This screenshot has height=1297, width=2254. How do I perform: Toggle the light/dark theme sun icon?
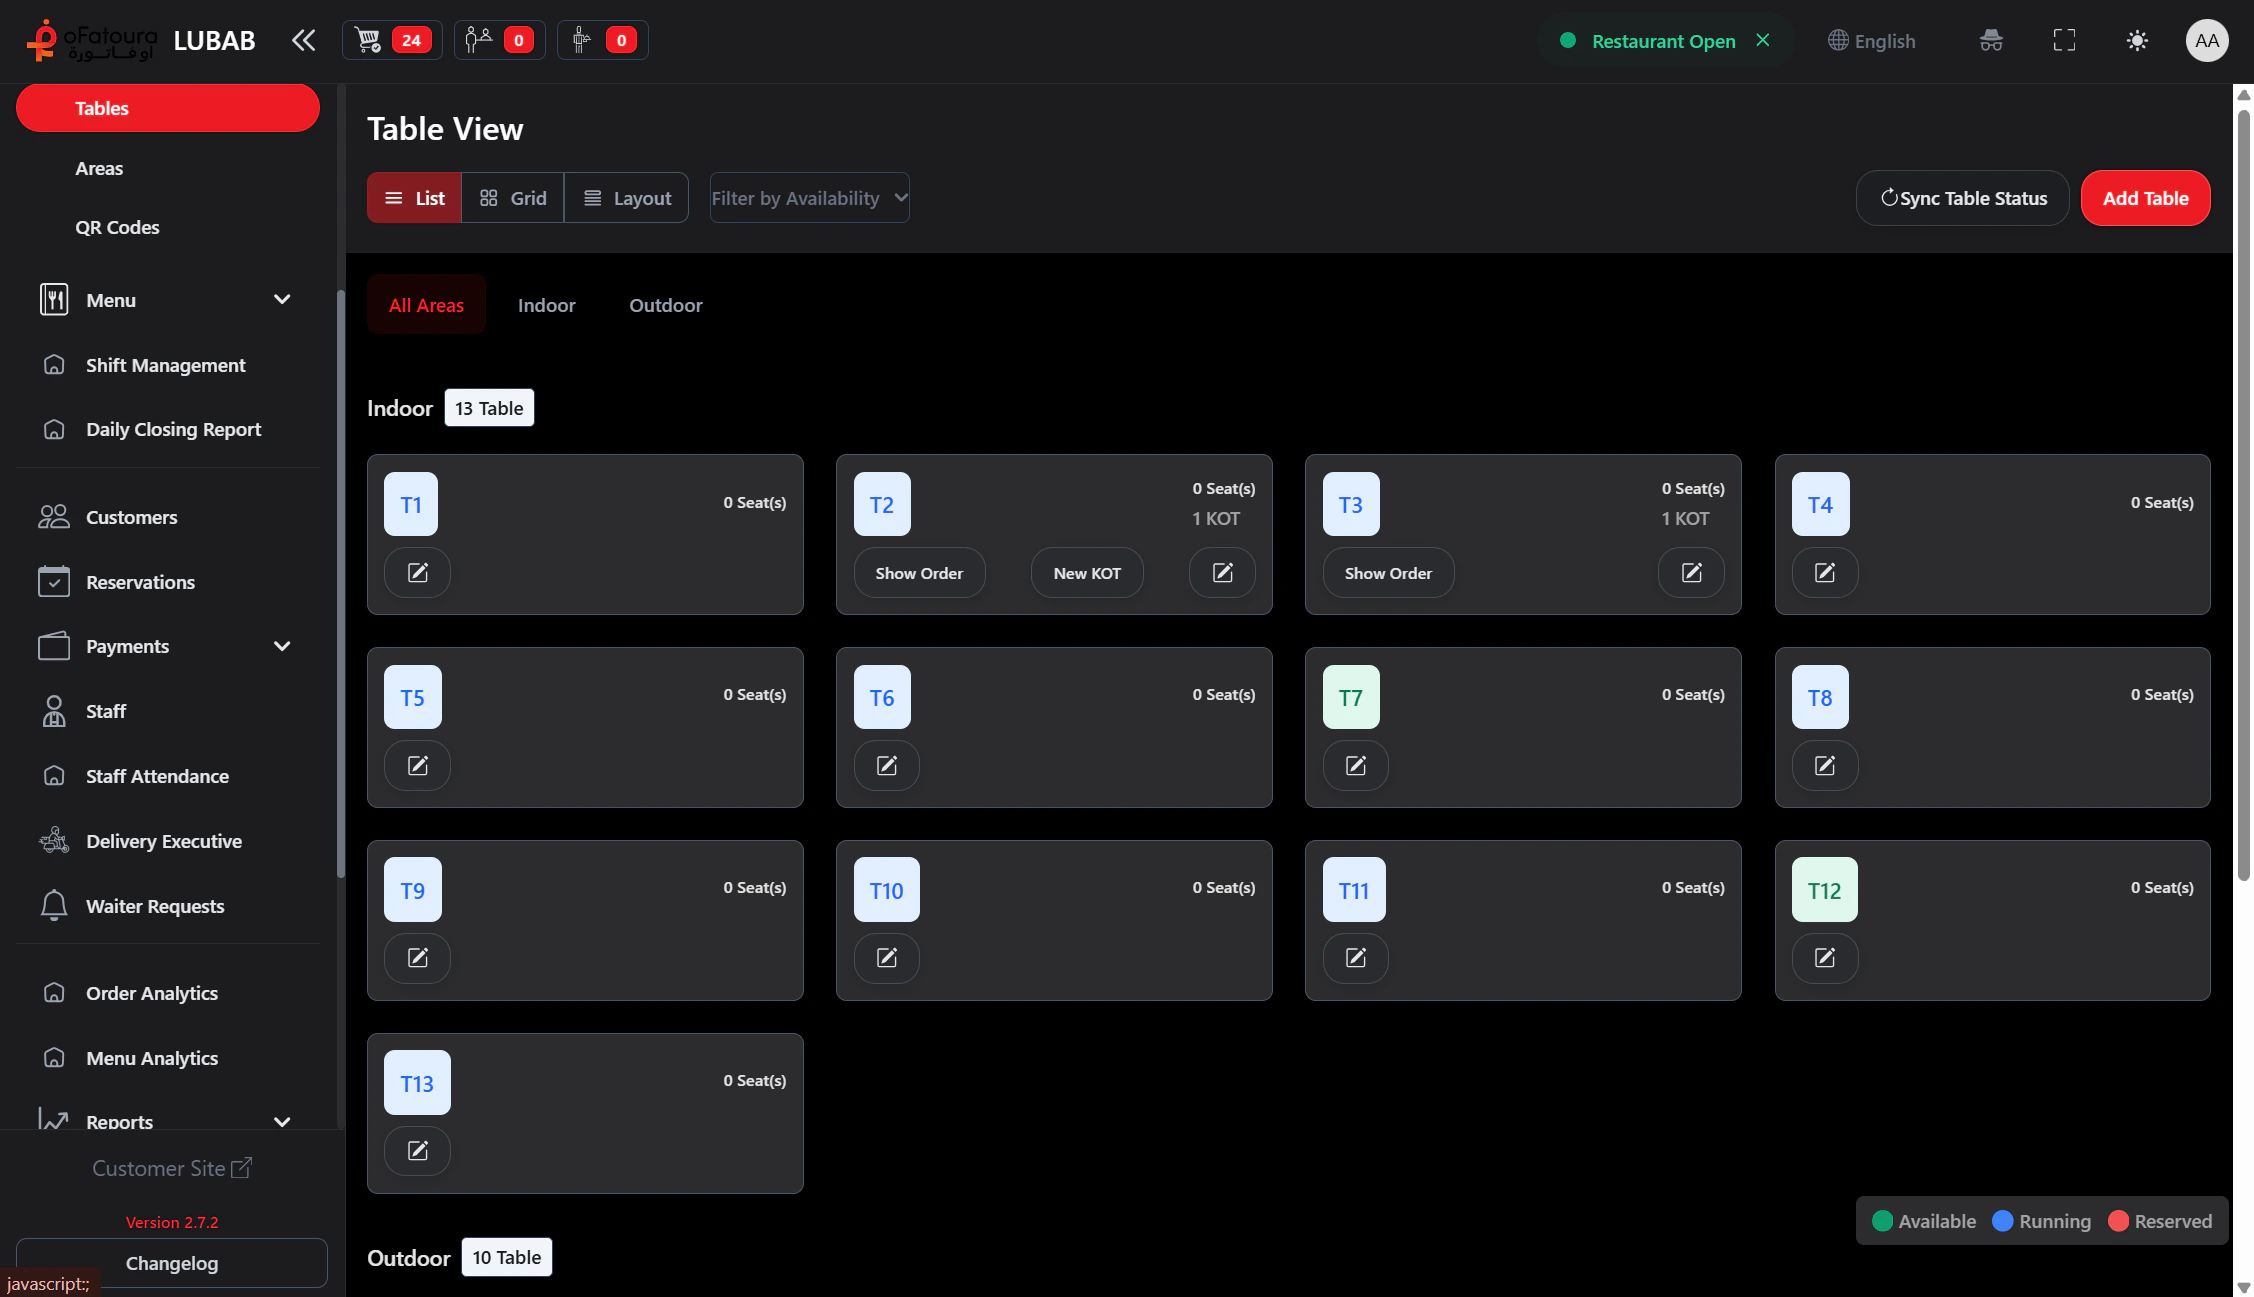(x=2136, y=40)
